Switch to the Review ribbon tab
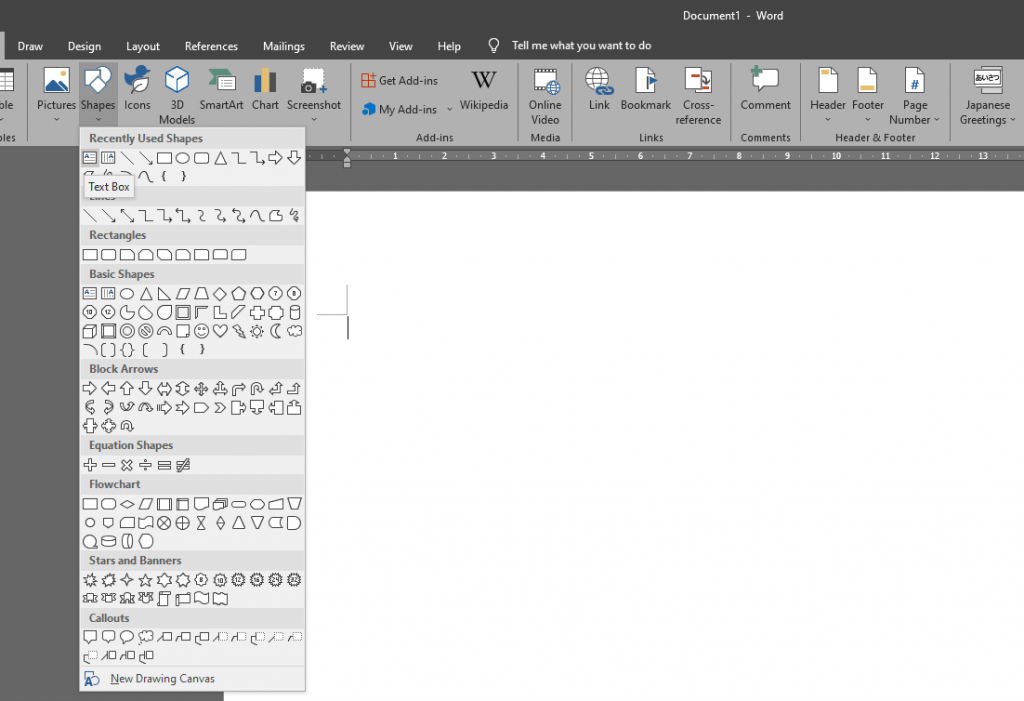1024x701 pixels. click(346, 46)
